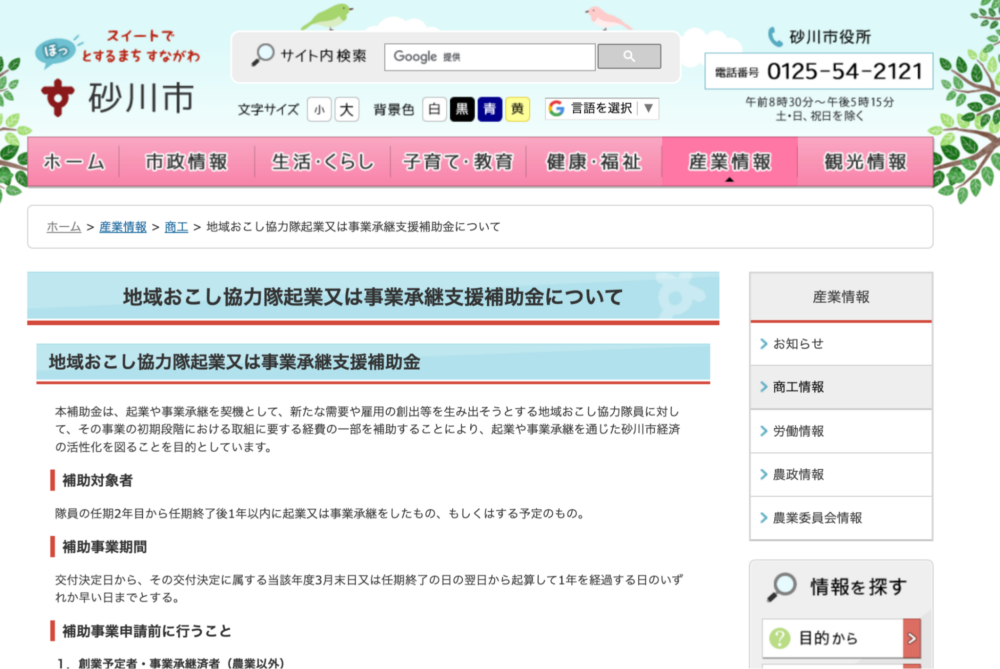Viewport: 1000px width, 669px height.
Task: Set text size to large (大)
Action: click(x=346, y=110)
